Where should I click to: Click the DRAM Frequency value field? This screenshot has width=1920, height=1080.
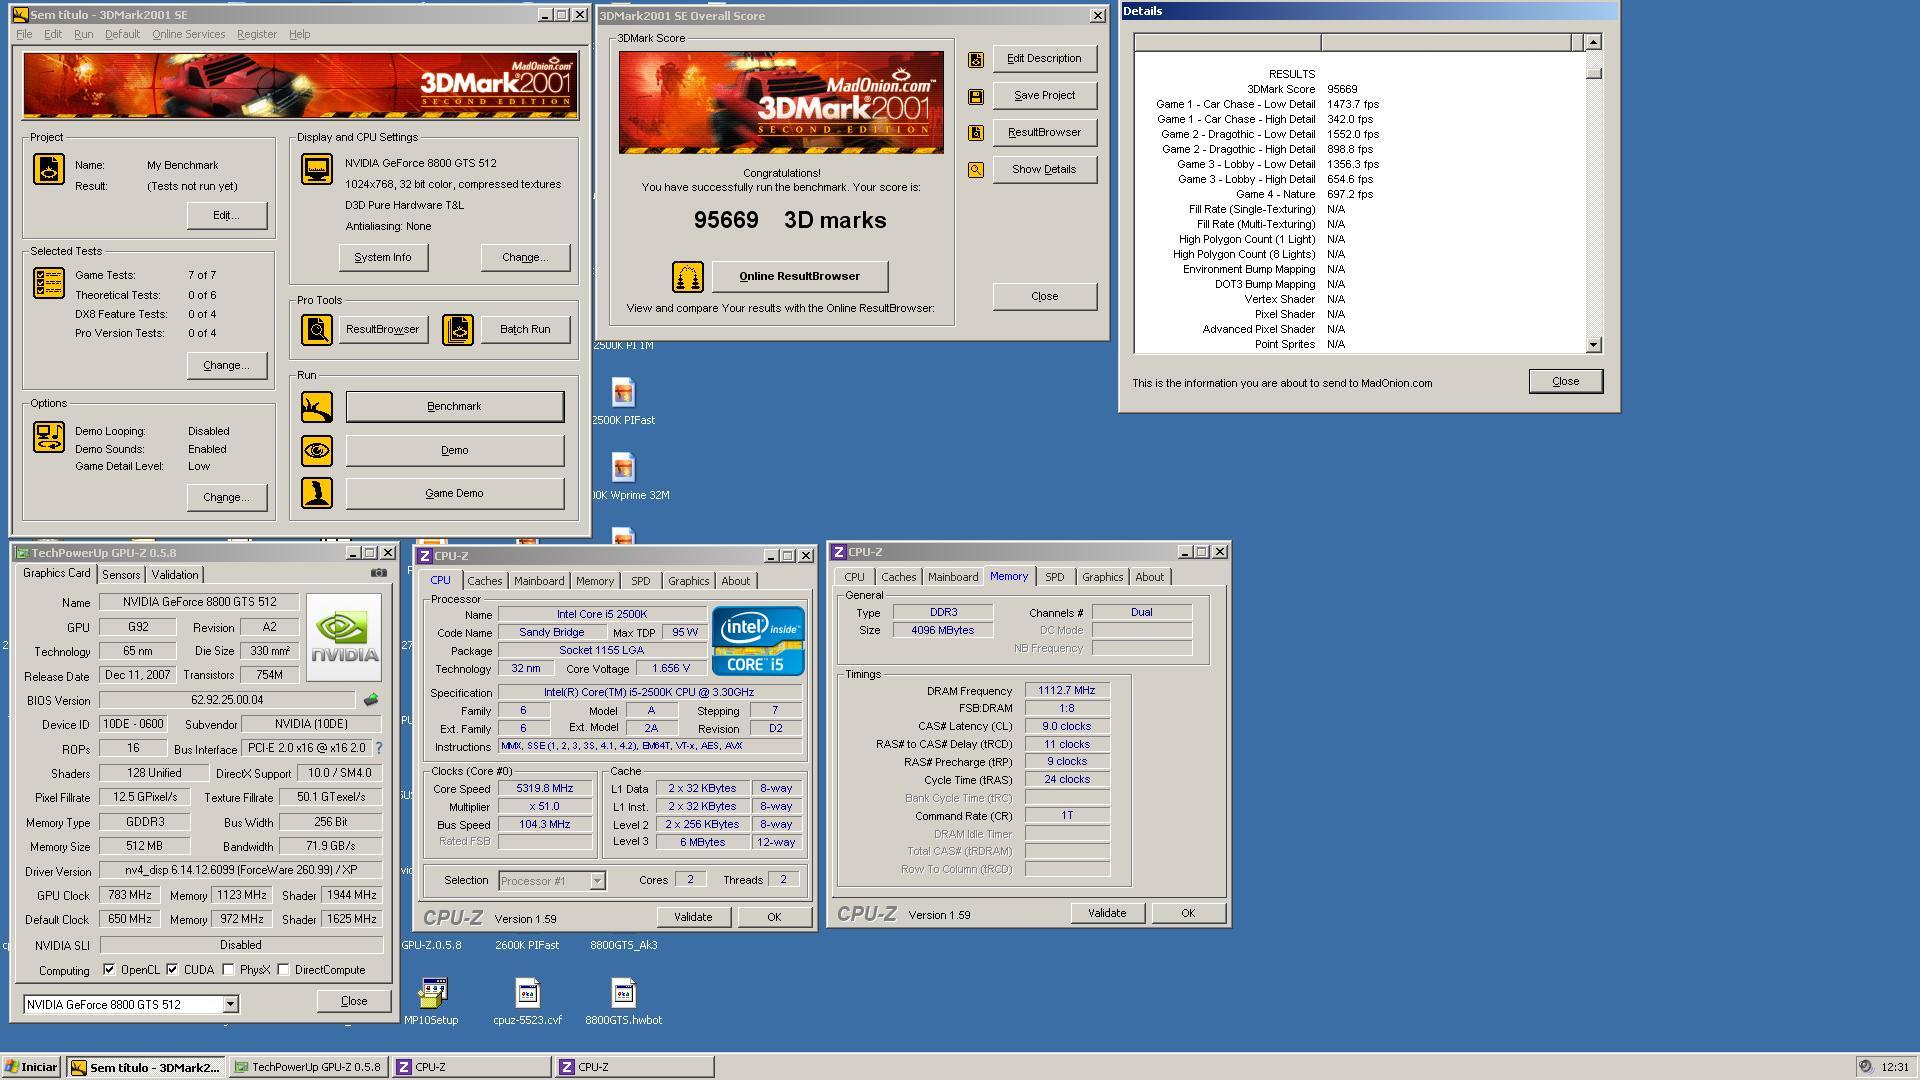(x=1067, y=690)
